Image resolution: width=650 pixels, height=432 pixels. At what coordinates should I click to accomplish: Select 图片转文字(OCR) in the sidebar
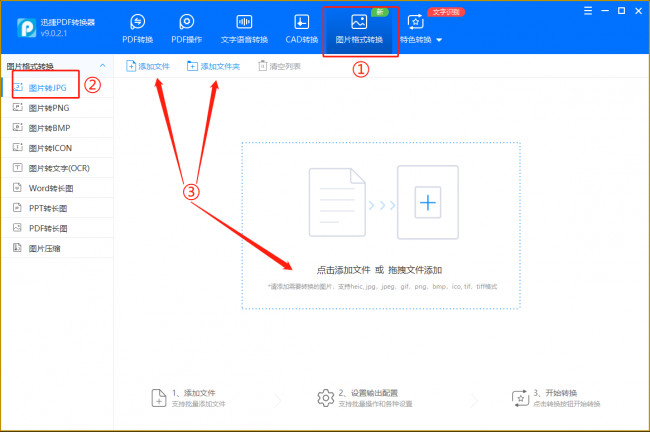pyautogui.click(x=57, y=168)
